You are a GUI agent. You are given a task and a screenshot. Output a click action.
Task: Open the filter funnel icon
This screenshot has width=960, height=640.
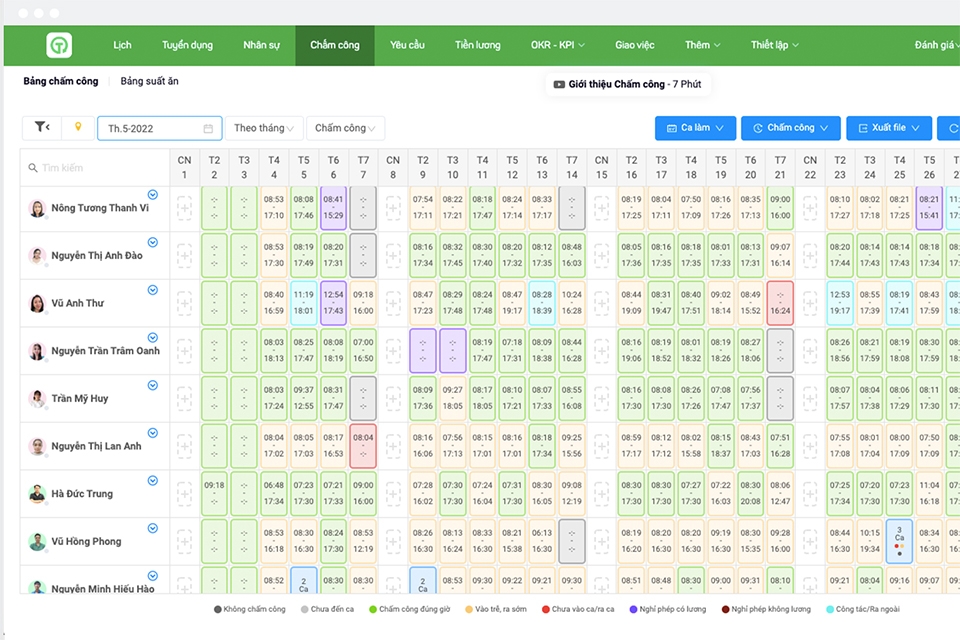(x=42, y=127)
